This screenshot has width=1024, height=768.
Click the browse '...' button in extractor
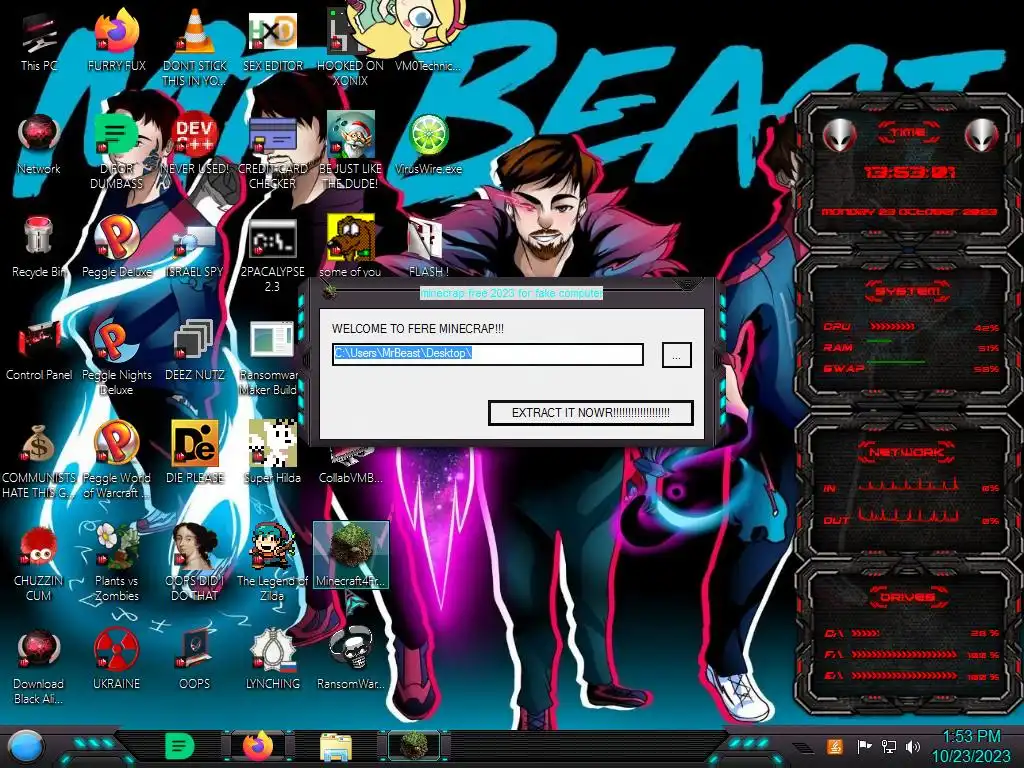pyautogui.click(x=677, y=355)
